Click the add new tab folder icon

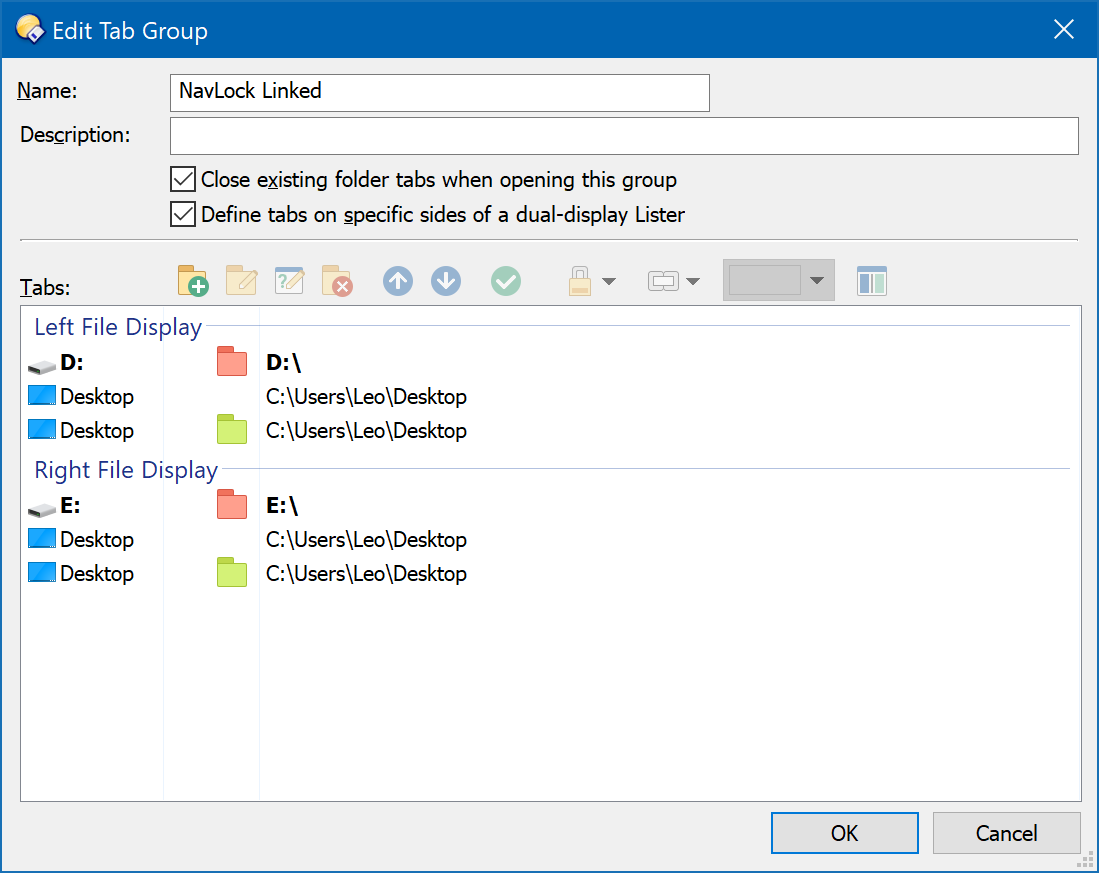(193, 281)
